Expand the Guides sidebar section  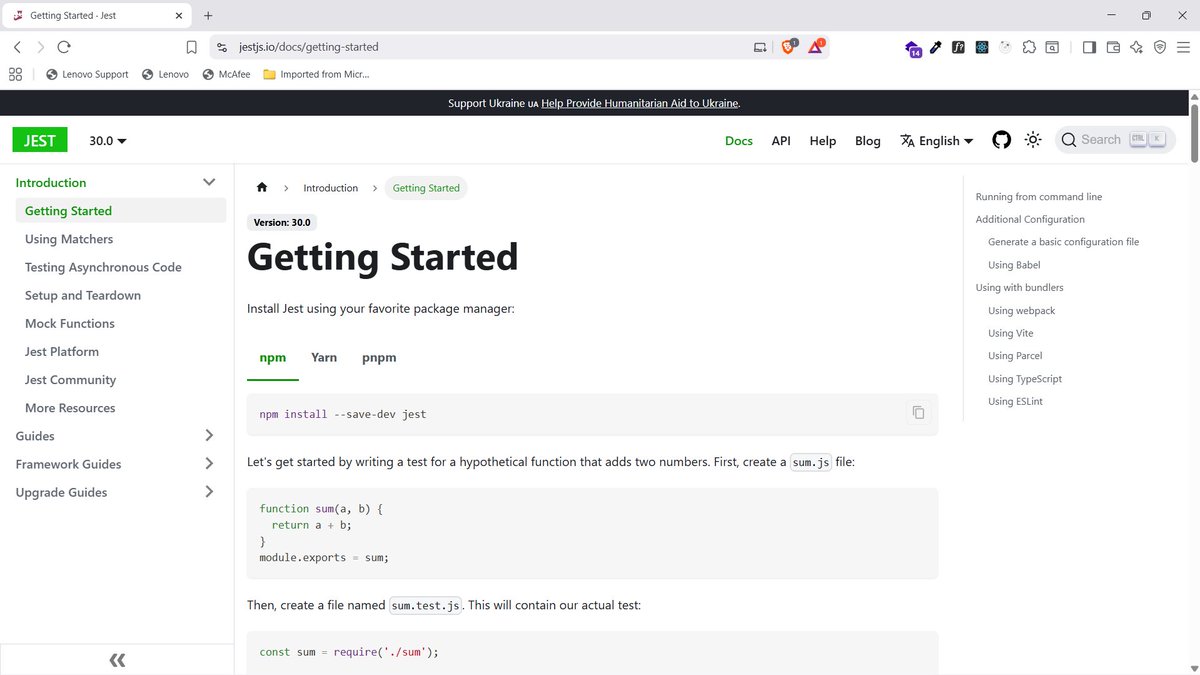pyautogui.click(x=209, y=436)
